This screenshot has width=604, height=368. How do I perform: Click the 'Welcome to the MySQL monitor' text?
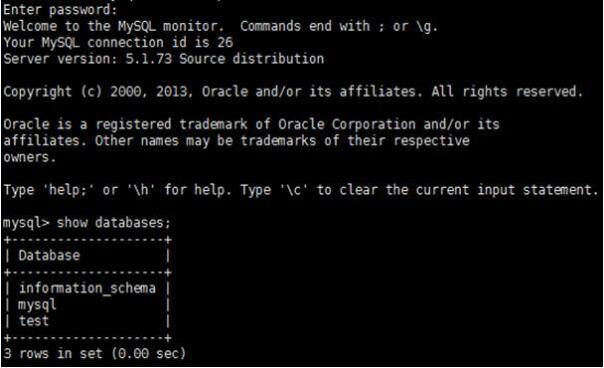pos(113,26)
